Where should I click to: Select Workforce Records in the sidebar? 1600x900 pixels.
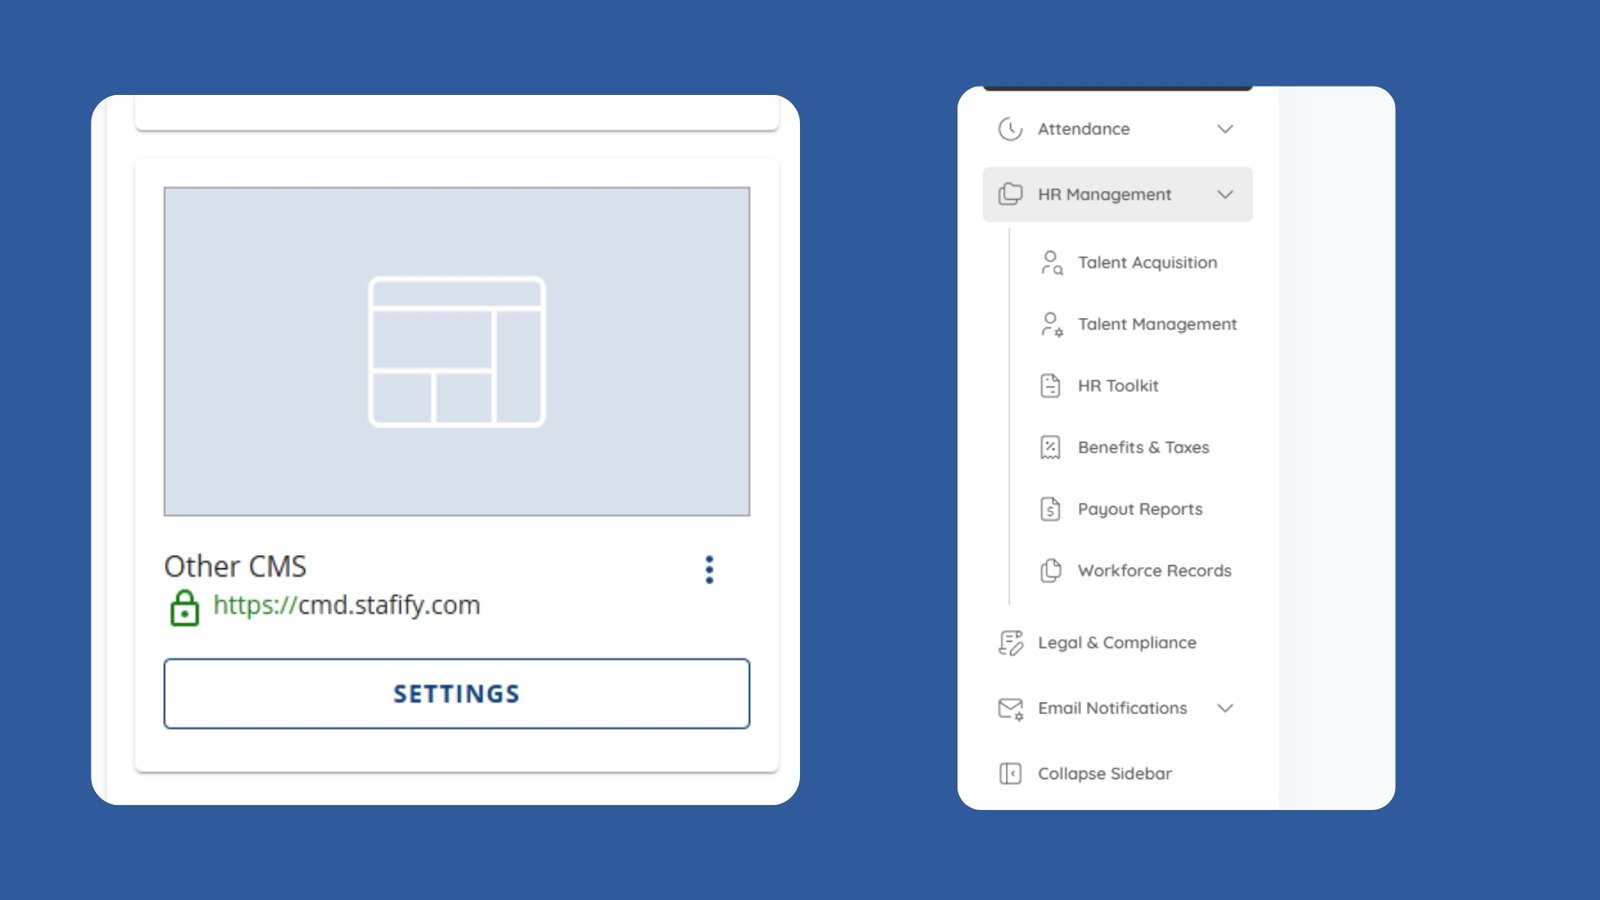coord(1154,571)
